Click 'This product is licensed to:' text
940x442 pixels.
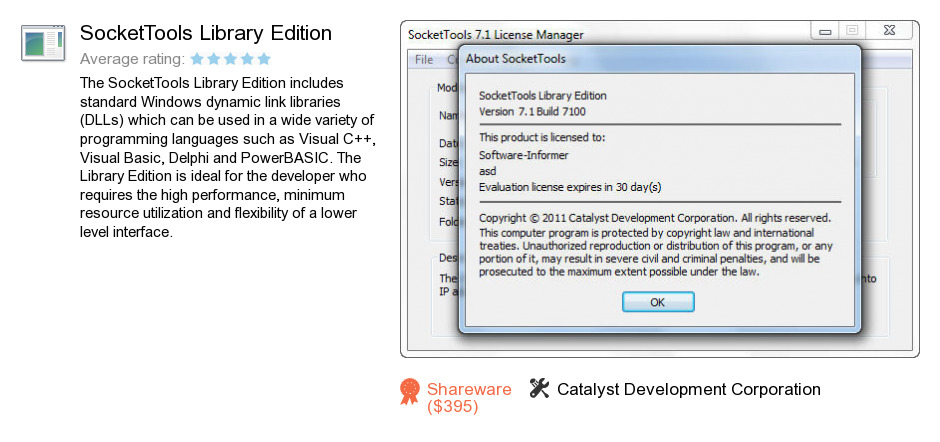pos(543,137)
